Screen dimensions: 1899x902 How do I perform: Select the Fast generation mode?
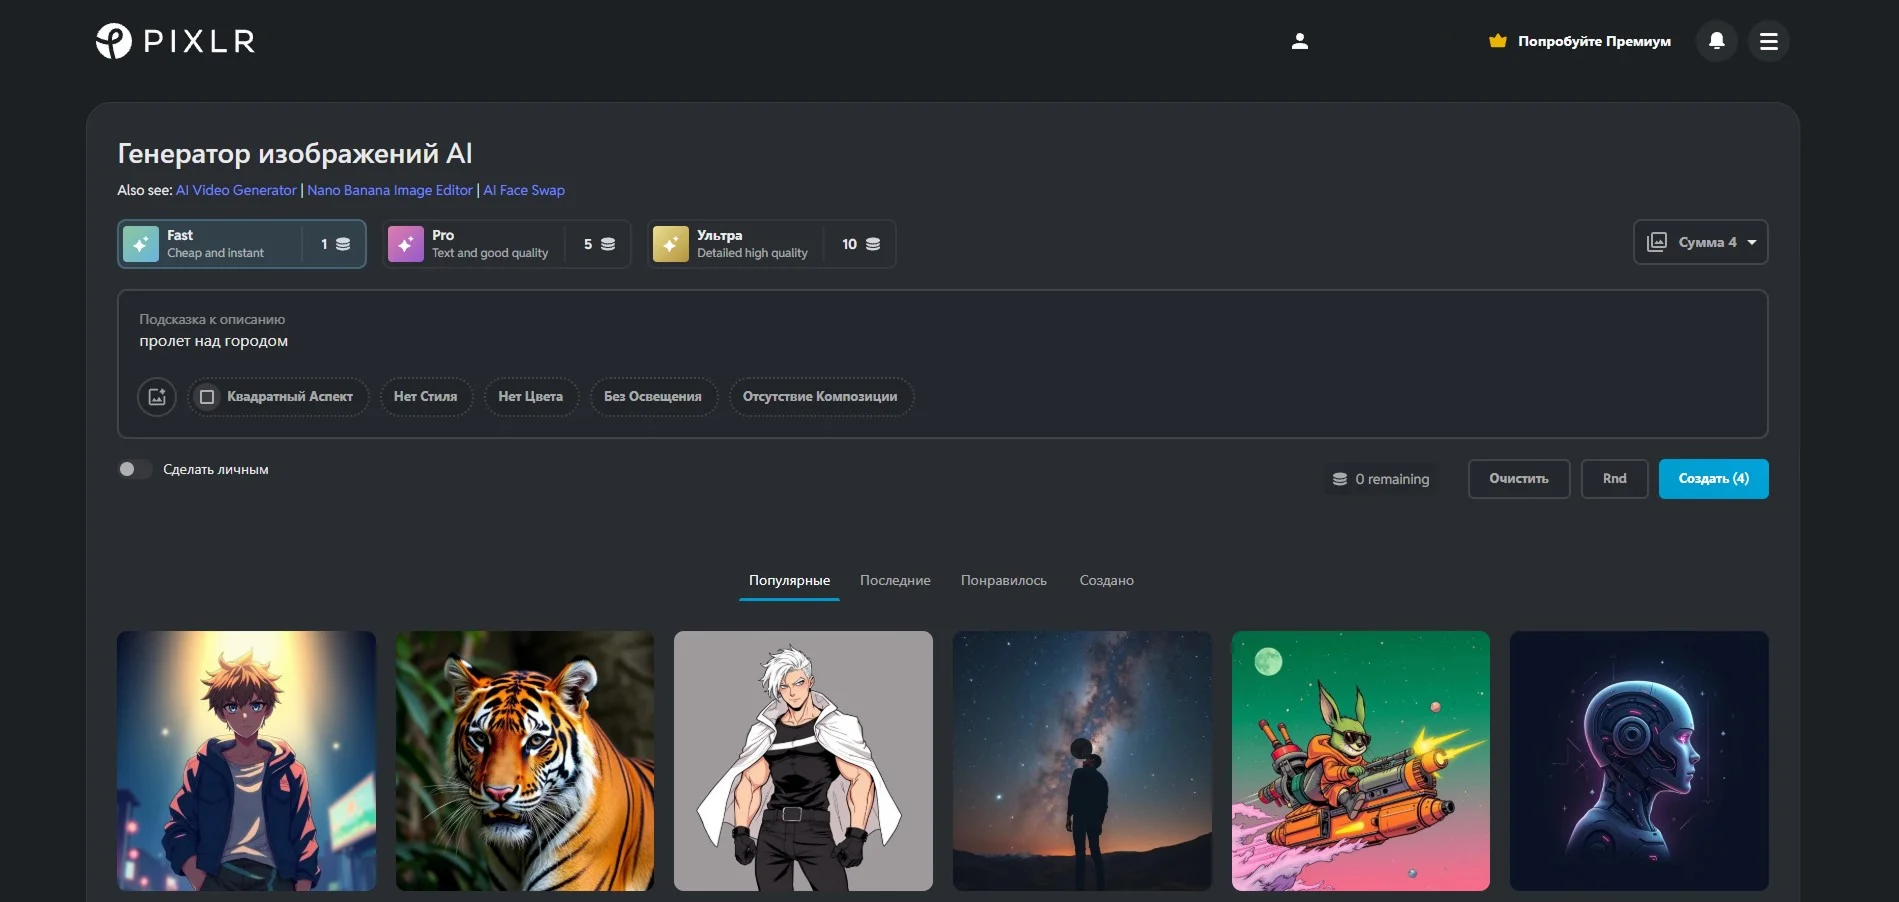(242, 244)
